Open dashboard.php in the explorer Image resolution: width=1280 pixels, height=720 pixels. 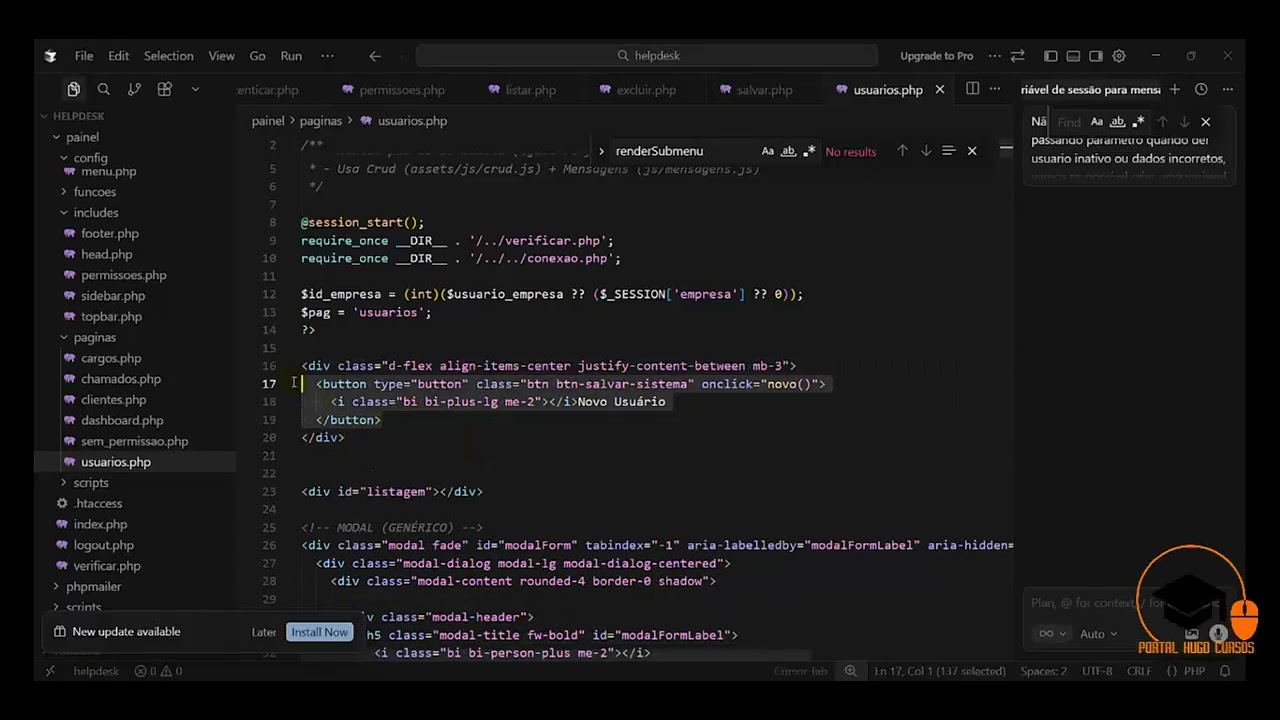tap(122, 421)
